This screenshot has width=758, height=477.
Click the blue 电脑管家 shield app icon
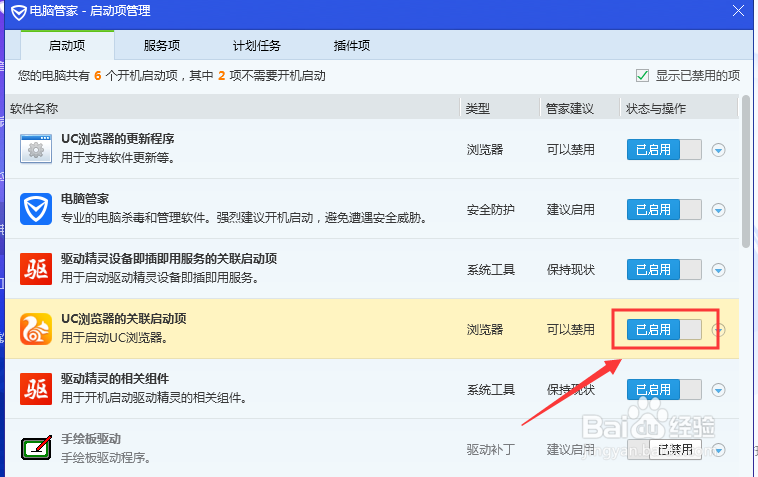tap(36, 209)
